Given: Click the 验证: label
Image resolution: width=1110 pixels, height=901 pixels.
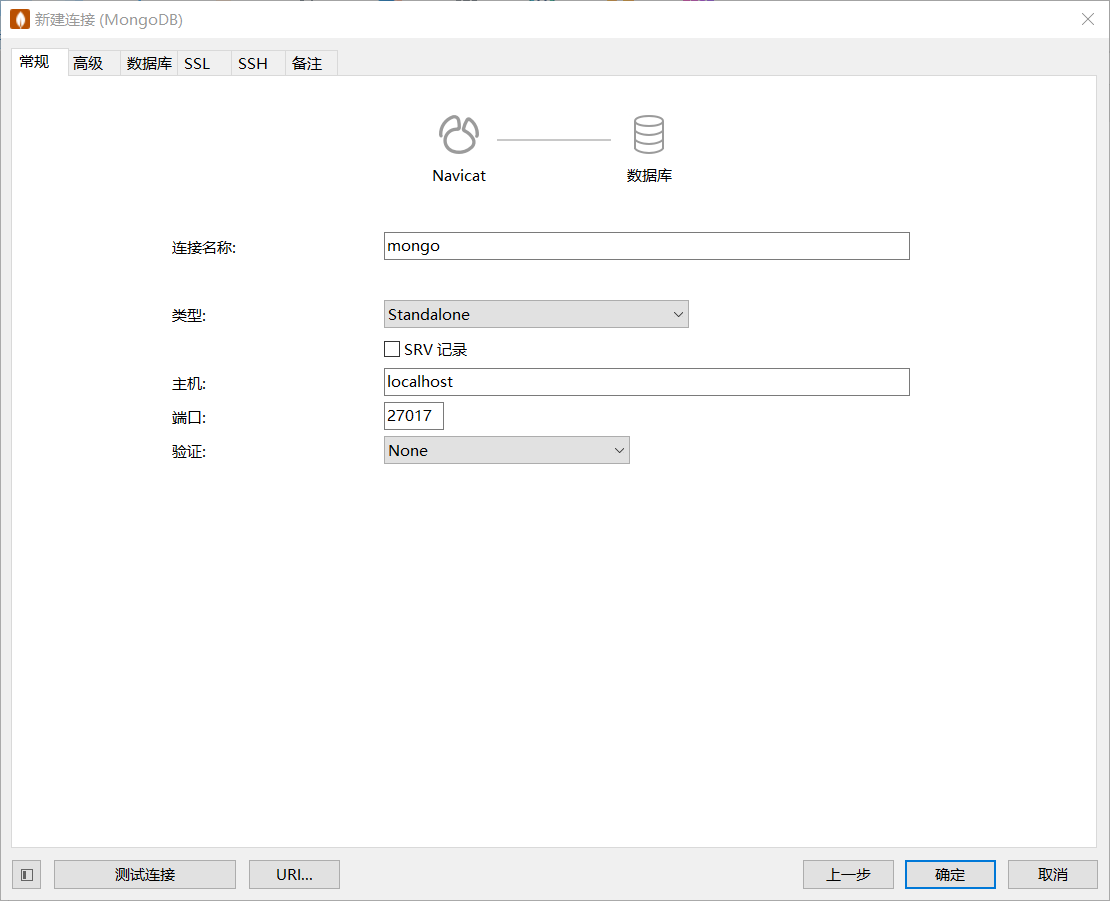Looking at the screenshot, I should pyautogui.click(x=189, y=452).
